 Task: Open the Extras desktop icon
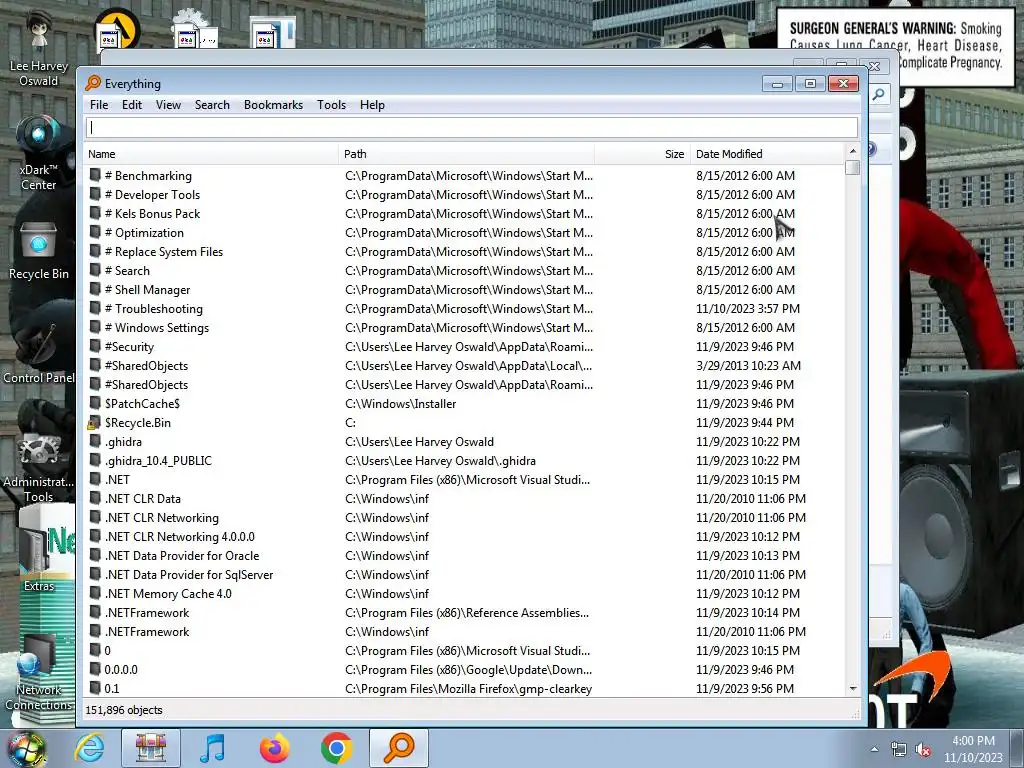[39, 555]
